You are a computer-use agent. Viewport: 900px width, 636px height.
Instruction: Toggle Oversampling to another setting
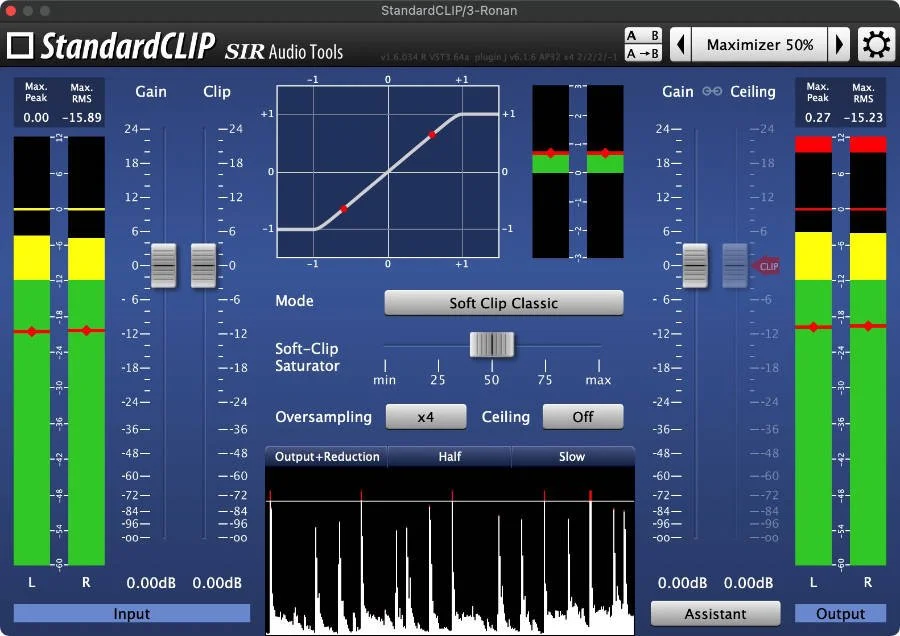426,416
